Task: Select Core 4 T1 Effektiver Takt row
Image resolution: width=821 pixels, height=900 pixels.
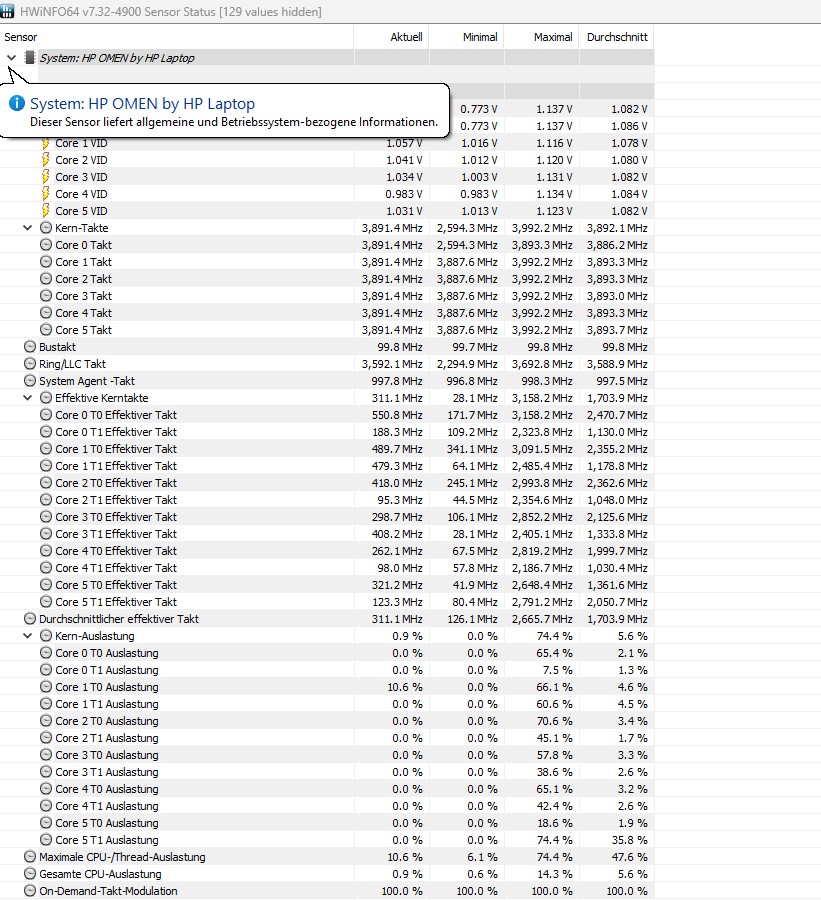Action: pyautogui.click(x=327, y=568)
